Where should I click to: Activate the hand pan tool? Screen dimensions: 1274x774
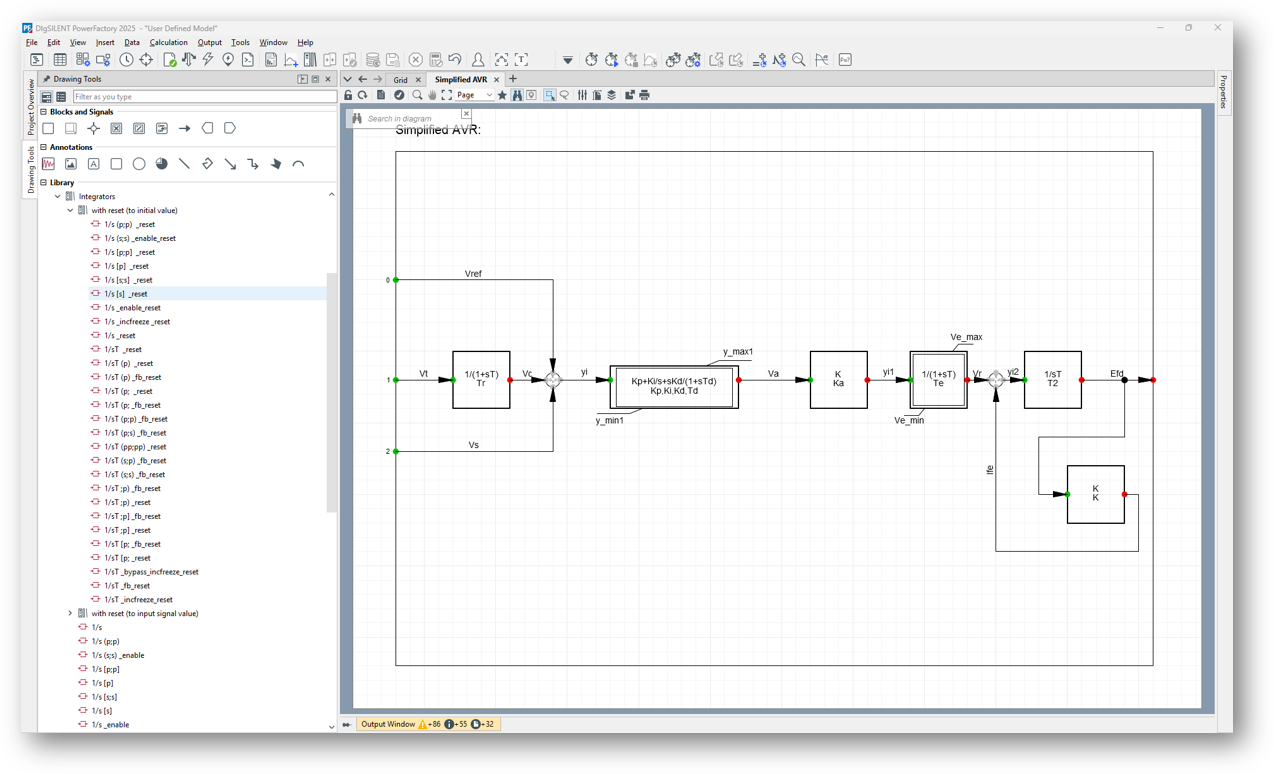point(432,95)
